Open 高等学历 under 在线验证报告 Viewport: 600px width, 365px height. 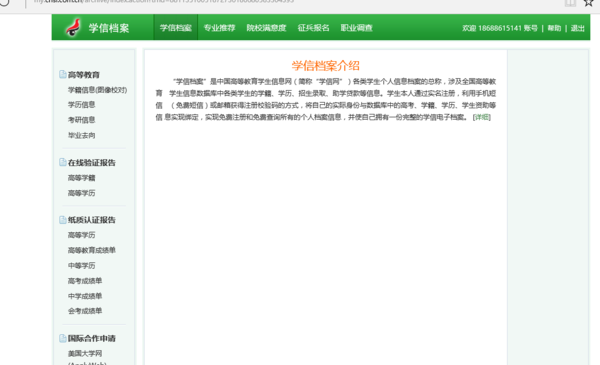[x=82, y=193]
